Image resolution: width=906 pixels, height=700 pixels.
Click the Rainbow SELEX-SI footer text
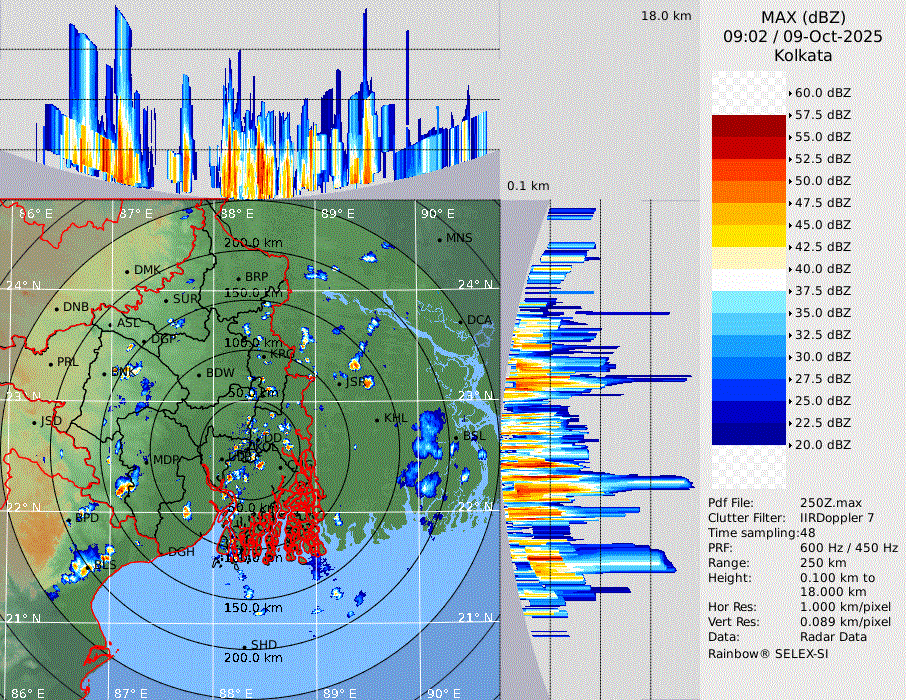(768, 653)
